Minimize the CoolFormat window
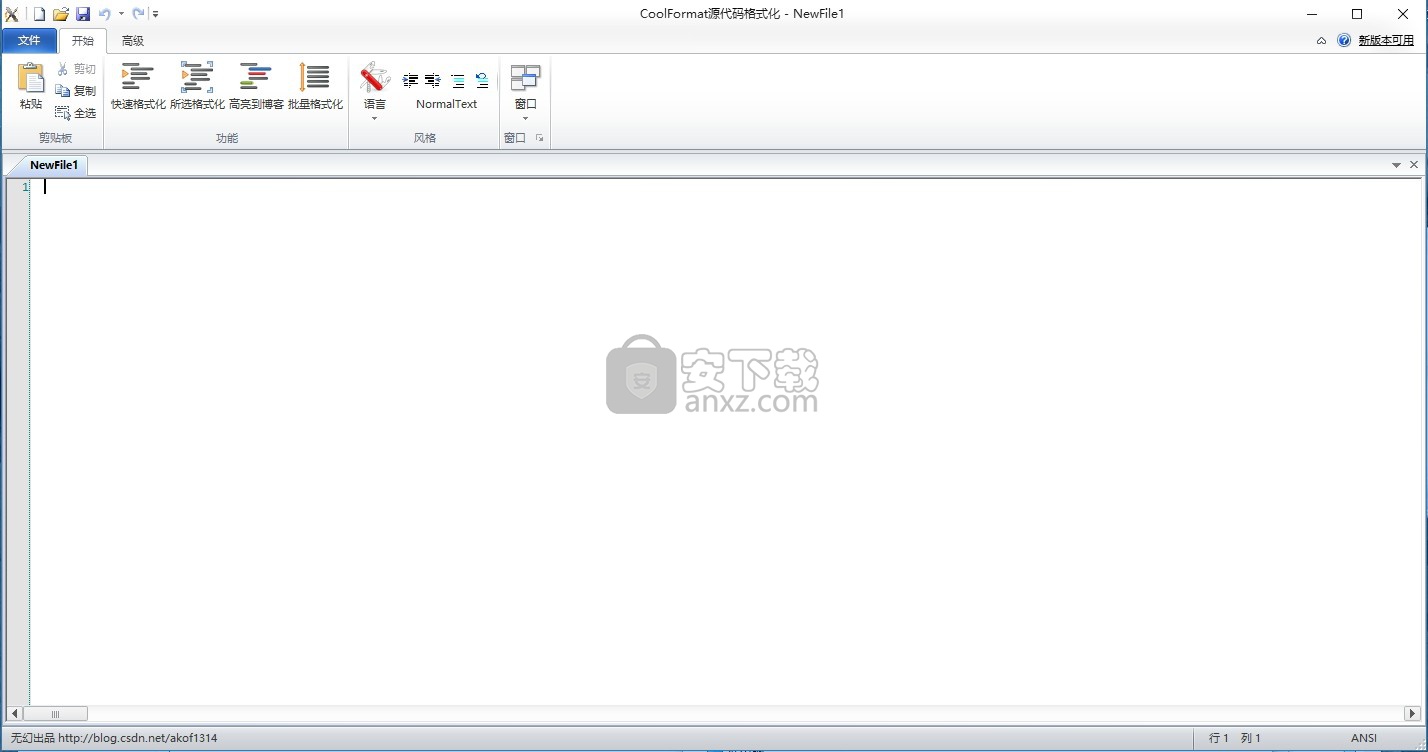This screenshot has height=752, width=1428. click(x=1311, y=14)
